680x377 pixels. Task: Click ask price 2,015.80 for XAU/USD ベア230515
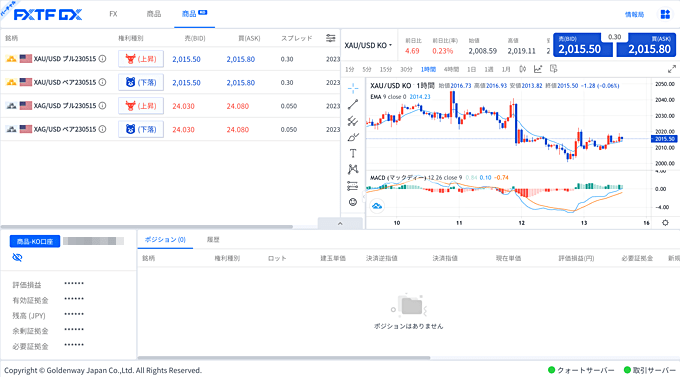tap(241, 82)
